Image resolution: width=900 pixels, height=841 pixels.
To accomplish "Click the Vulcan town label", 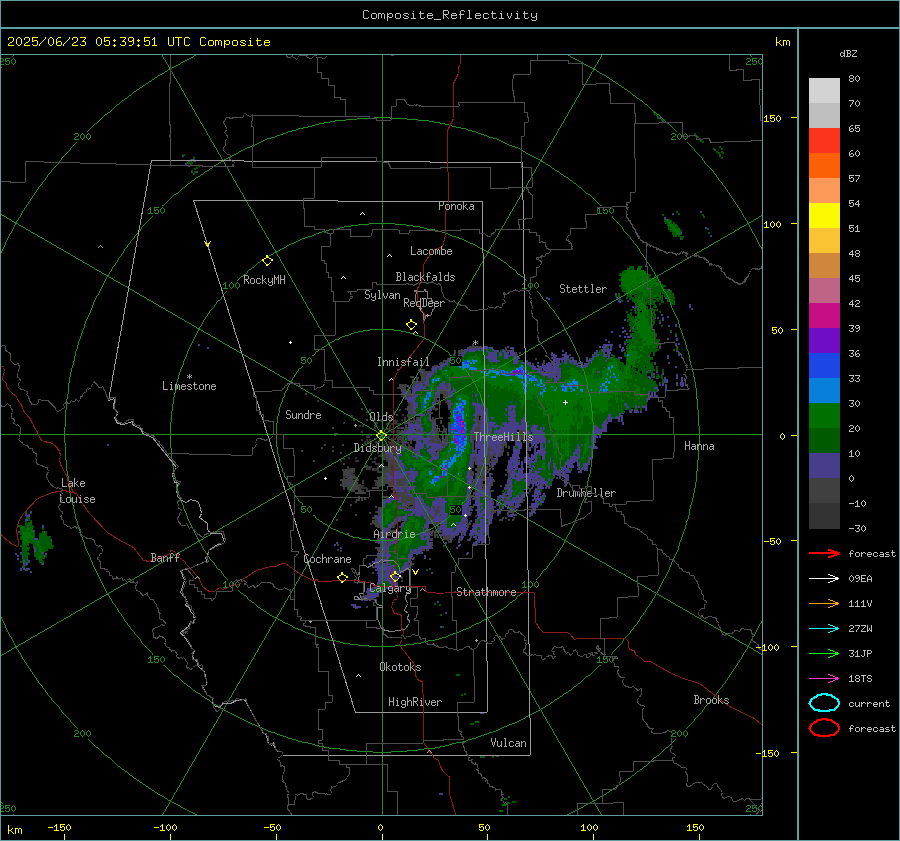I will point(508,743).
